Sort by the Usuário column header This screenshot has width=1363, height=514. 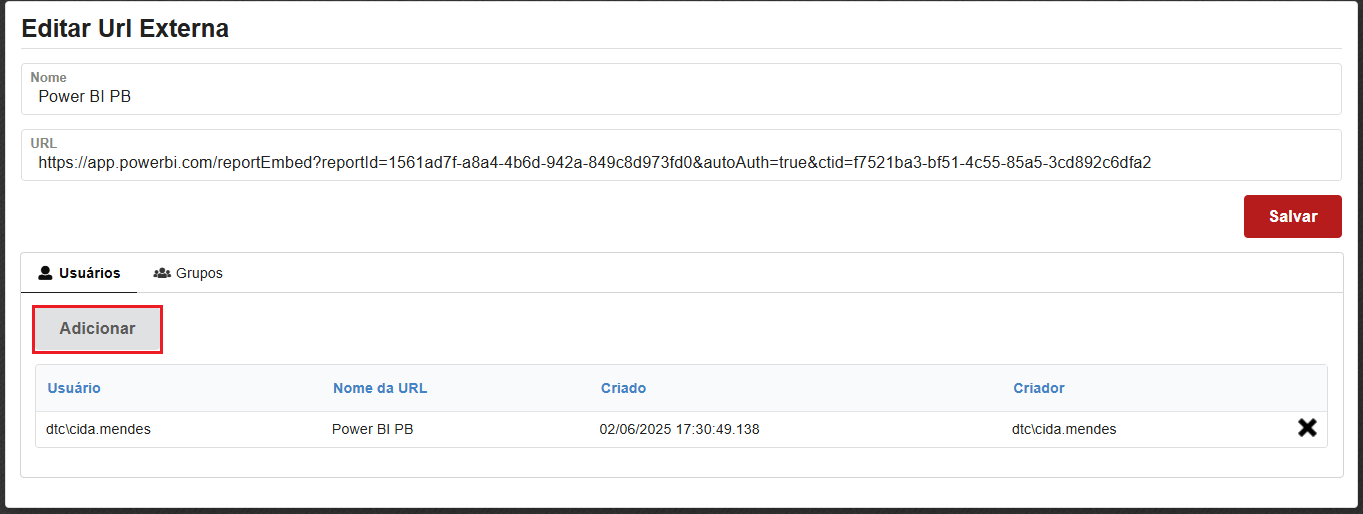pos(74,388)
